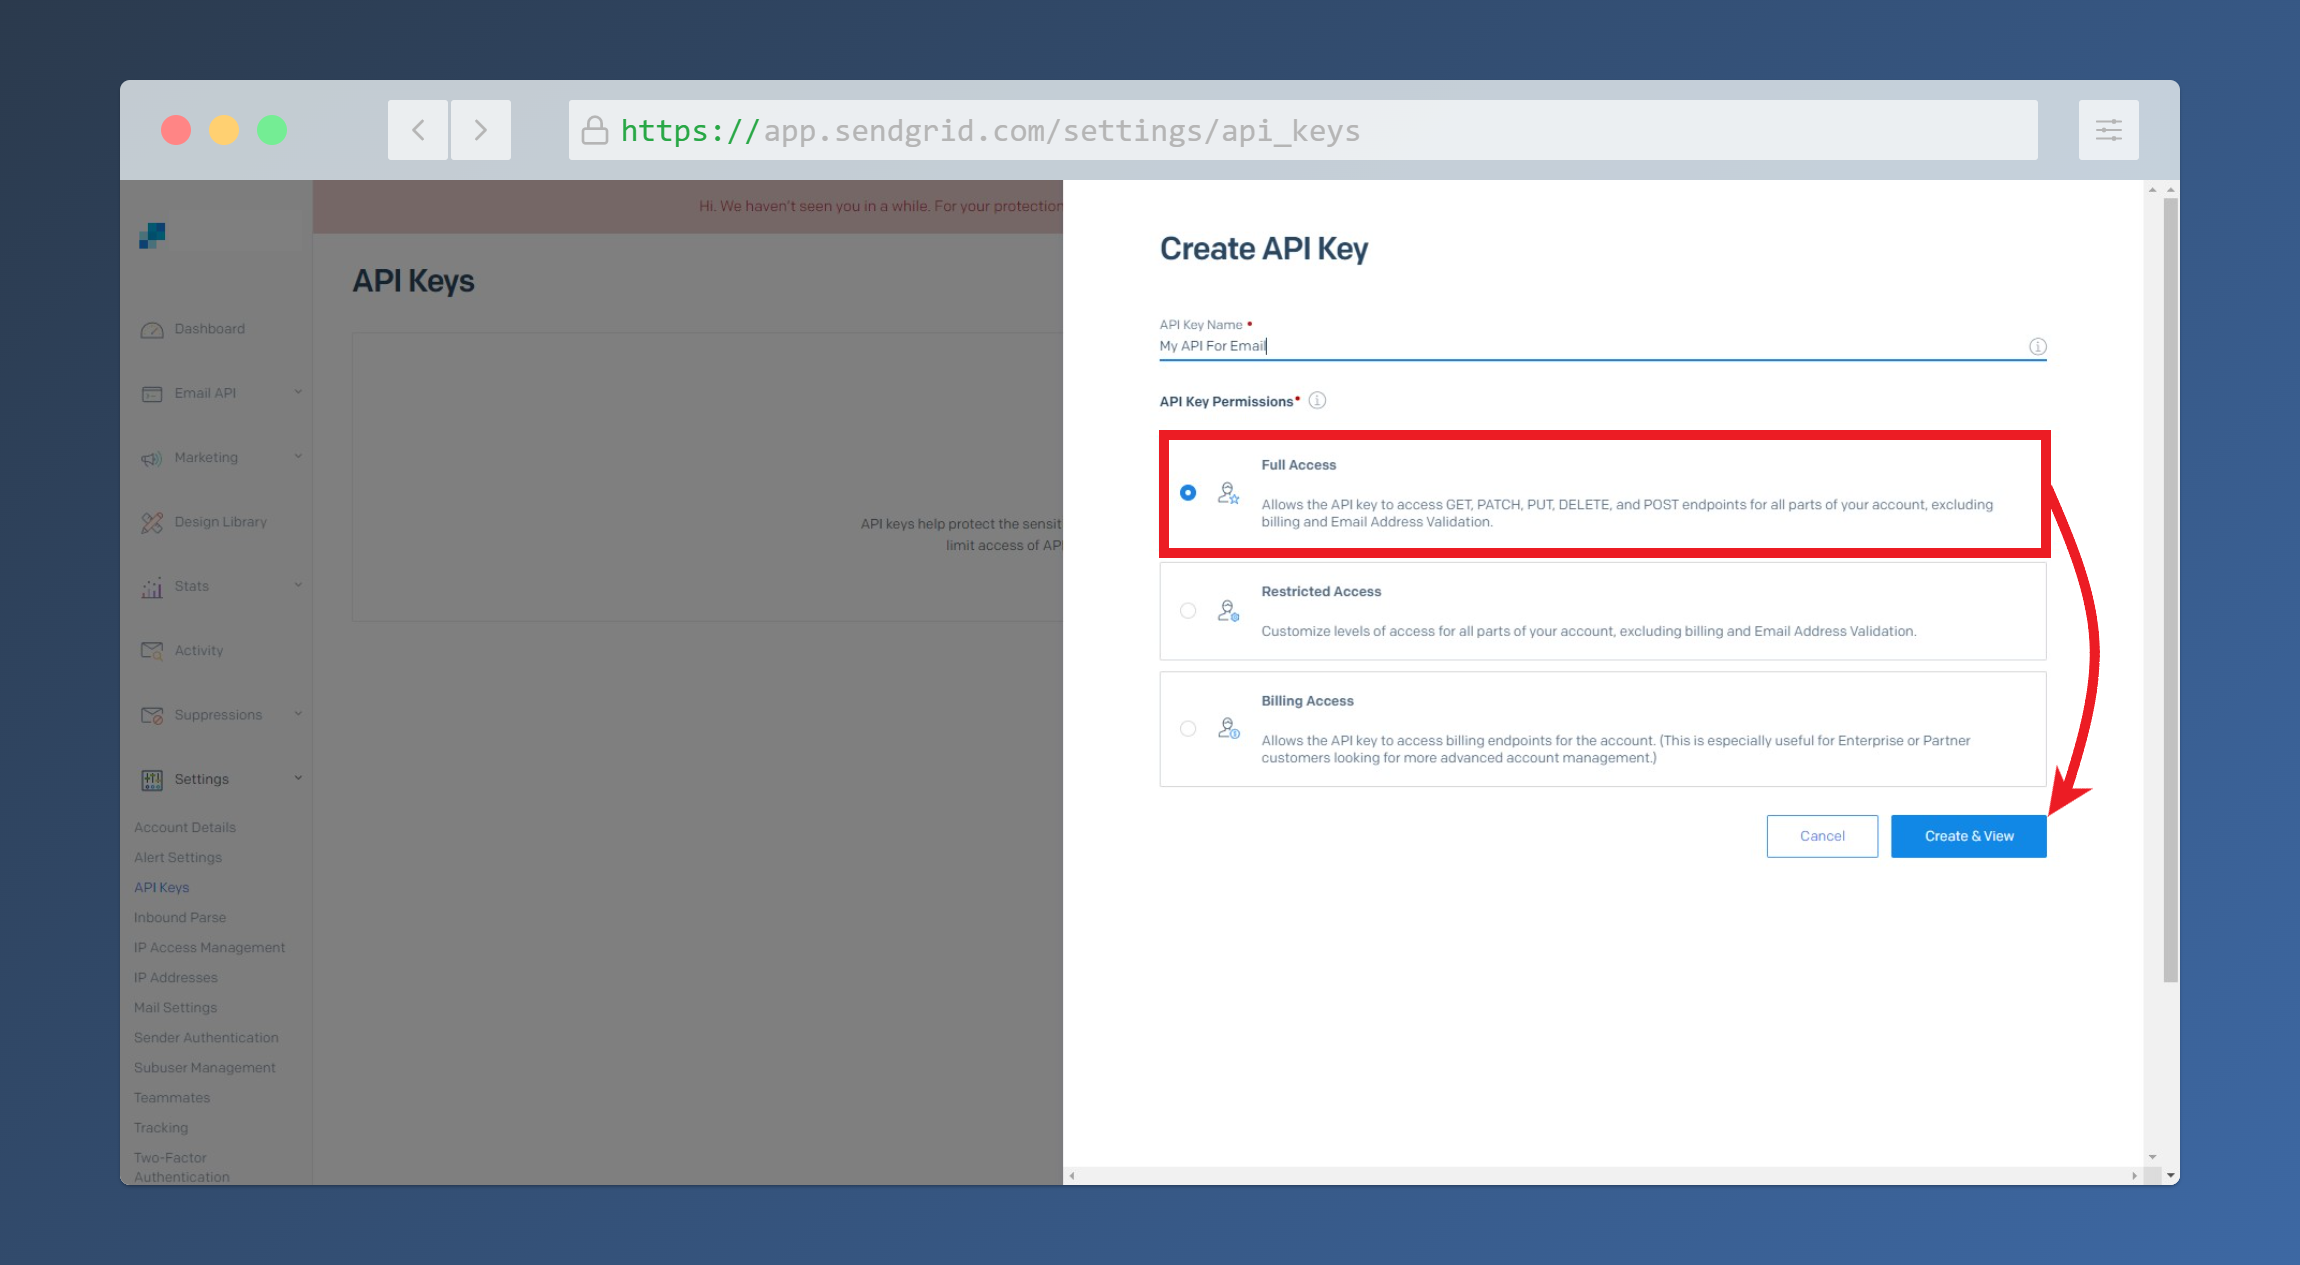Click the green maximize window button

pos(272,130)
